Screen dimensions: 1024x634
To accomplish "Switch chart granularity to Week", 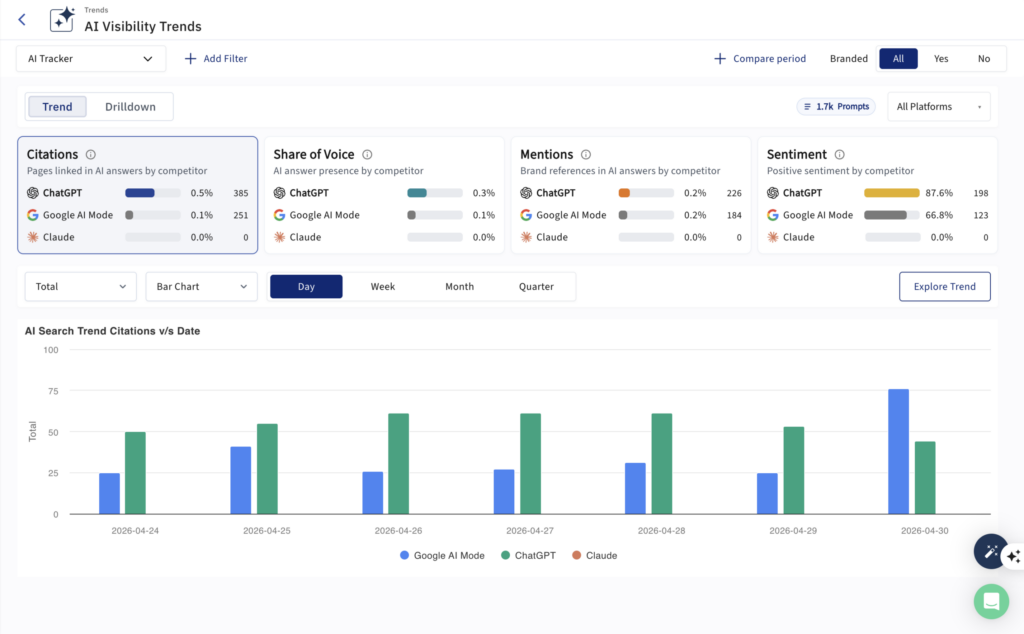I will pos(383,287).
